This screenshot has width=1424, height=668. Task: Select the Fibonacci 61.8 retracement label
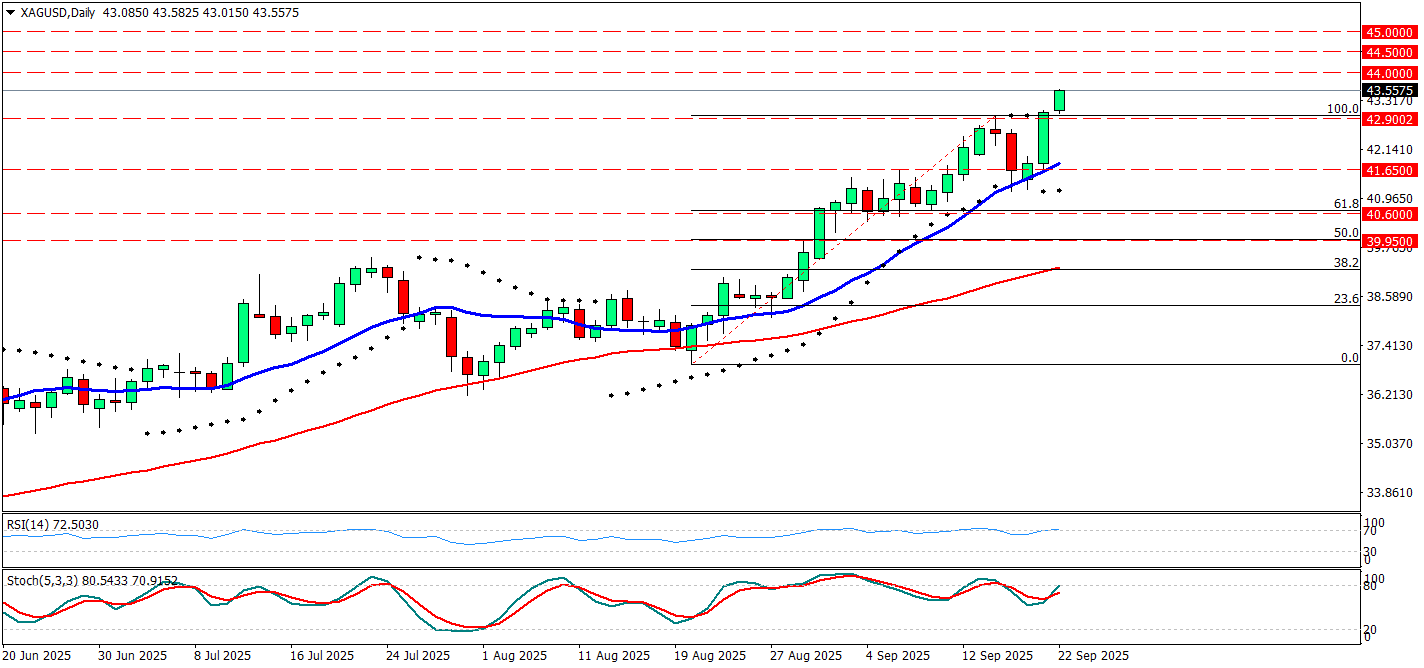[1346, 204]
